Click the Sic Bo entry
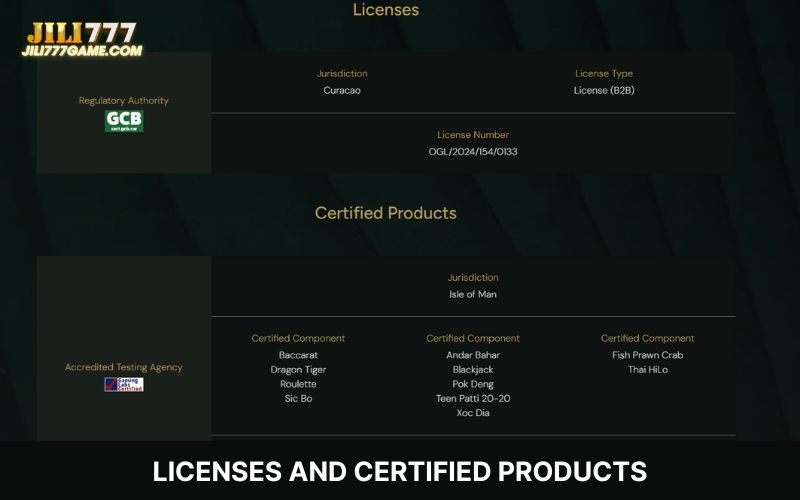Screen dimensions: 800x500 (x=298, y=399)
